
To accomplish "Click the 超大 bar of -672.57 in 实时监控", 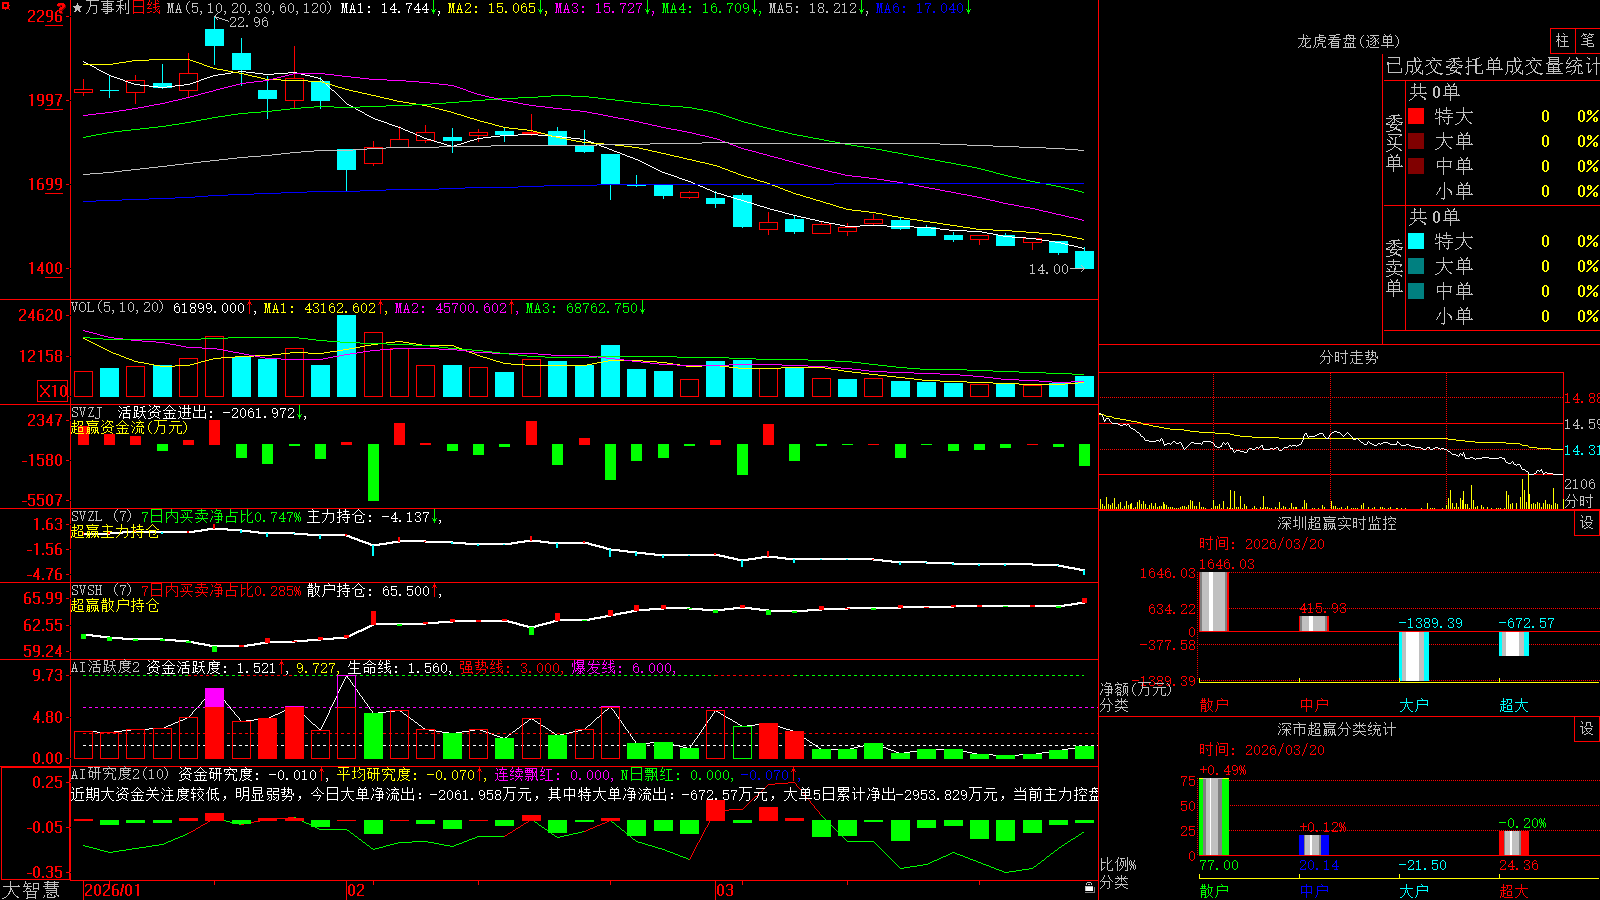I will click(x=1514, y=644).
